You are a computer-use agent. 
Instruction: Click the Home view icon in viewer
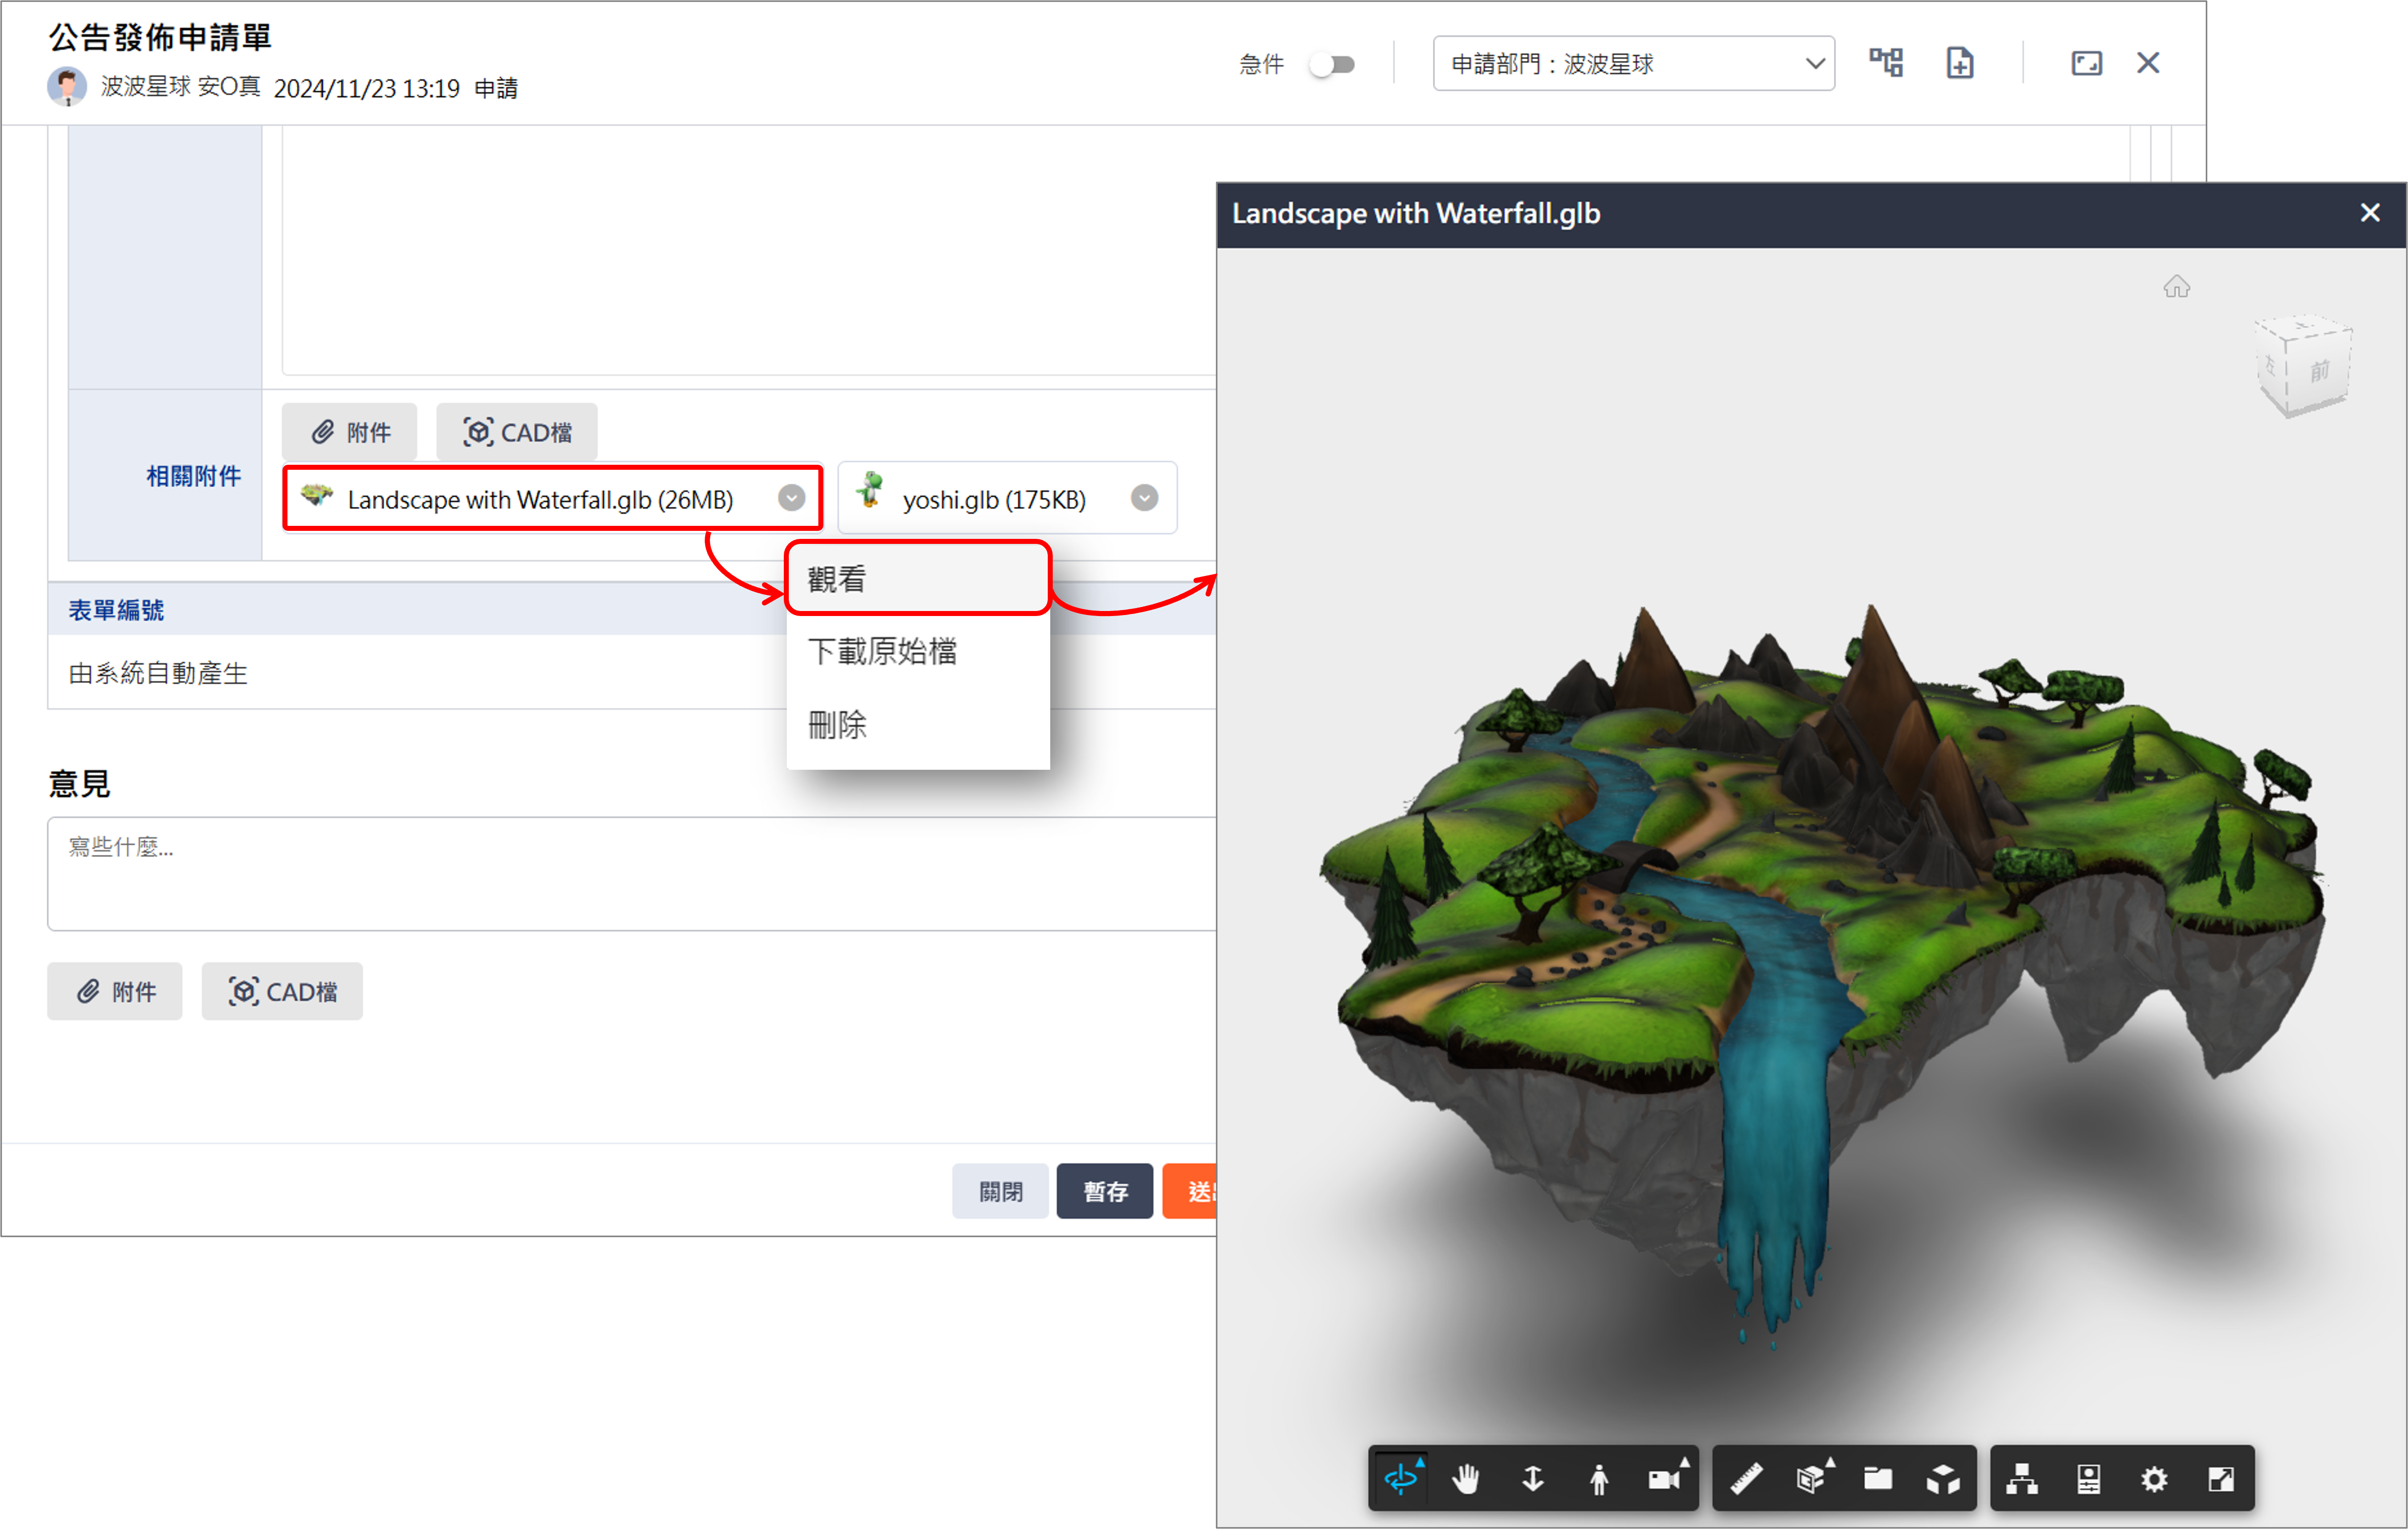point(2176,287)
